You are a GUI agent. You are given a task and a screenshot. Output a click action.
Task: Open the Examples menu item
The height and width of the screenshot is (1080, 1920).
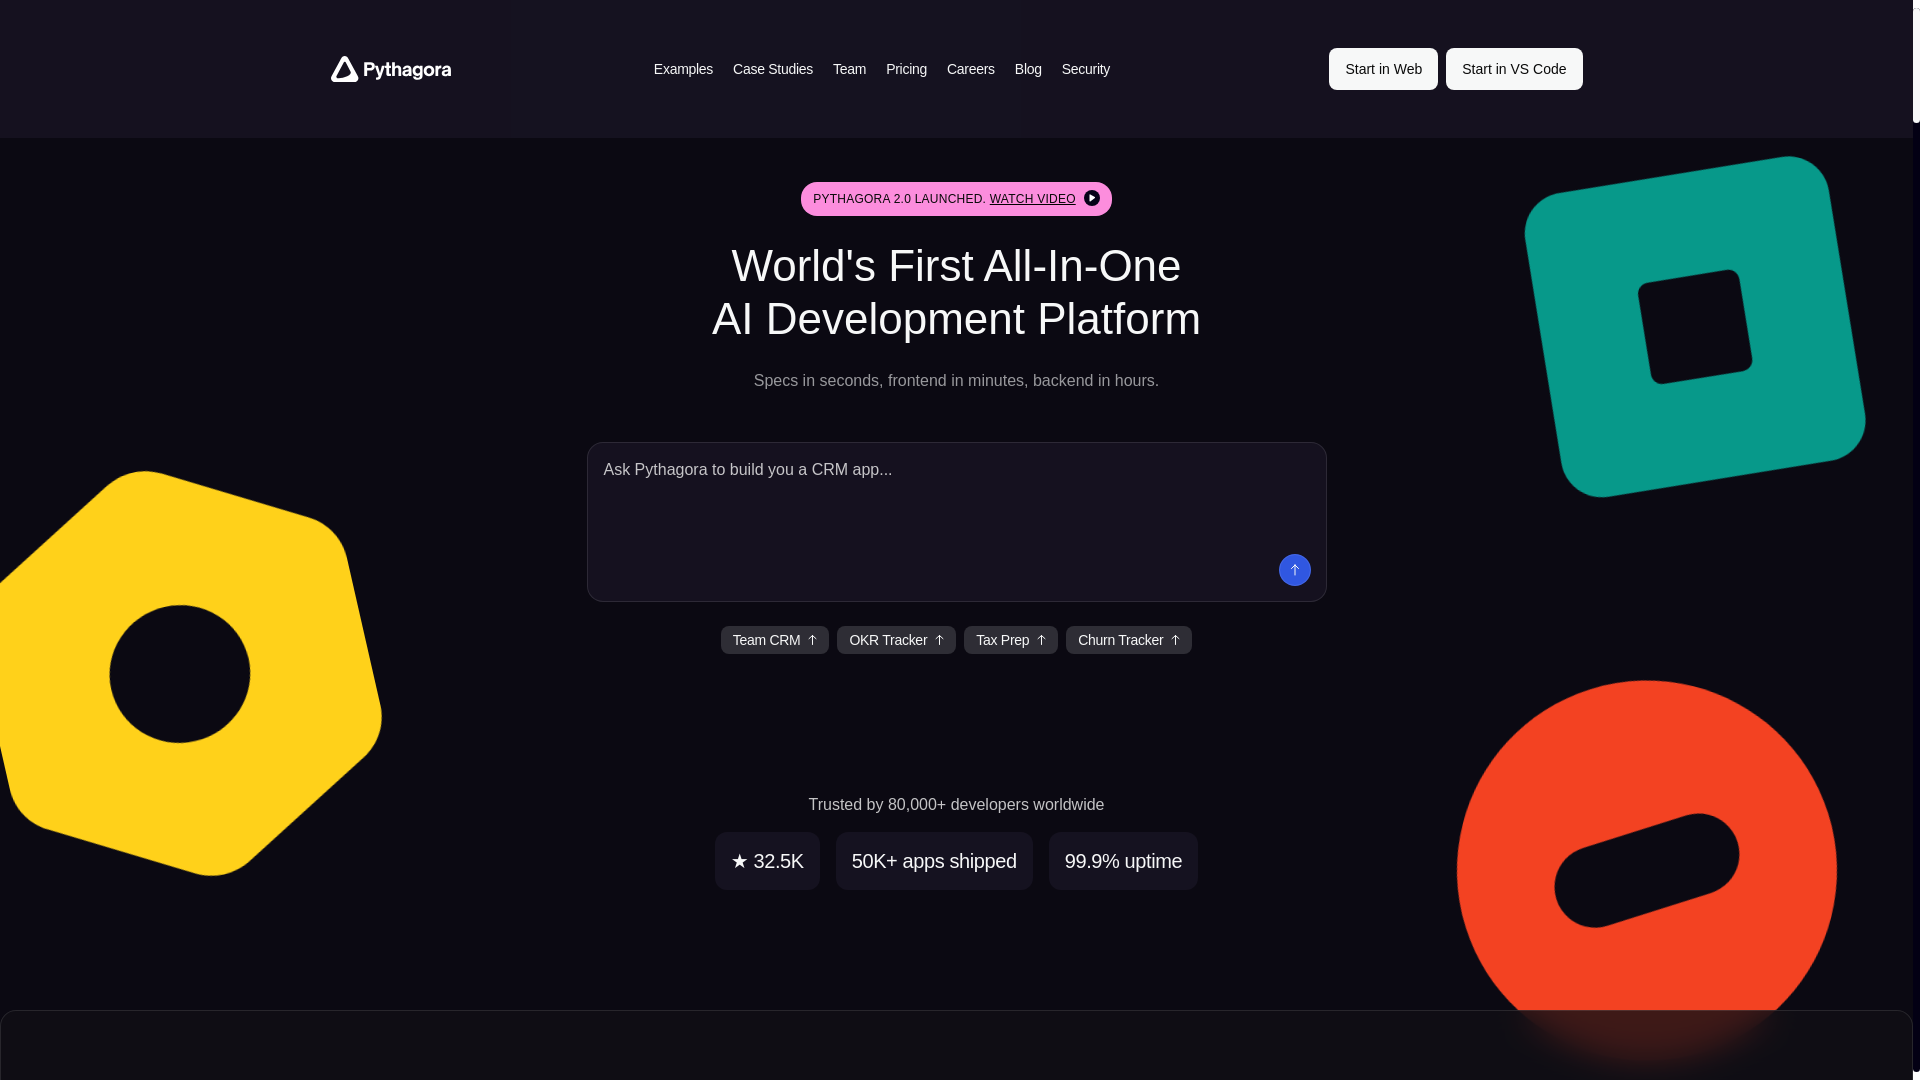pos(683,69)
